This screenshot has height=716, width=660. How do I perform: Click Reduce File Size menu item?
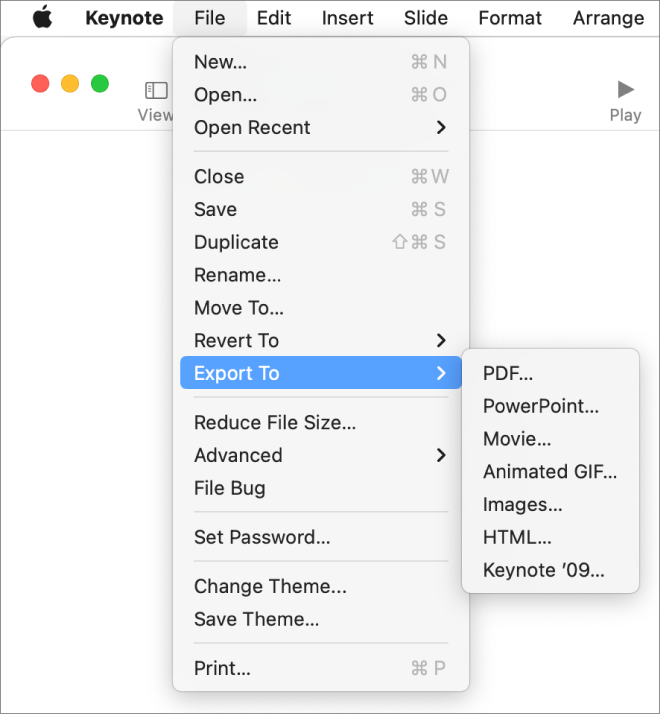point(275,422)
